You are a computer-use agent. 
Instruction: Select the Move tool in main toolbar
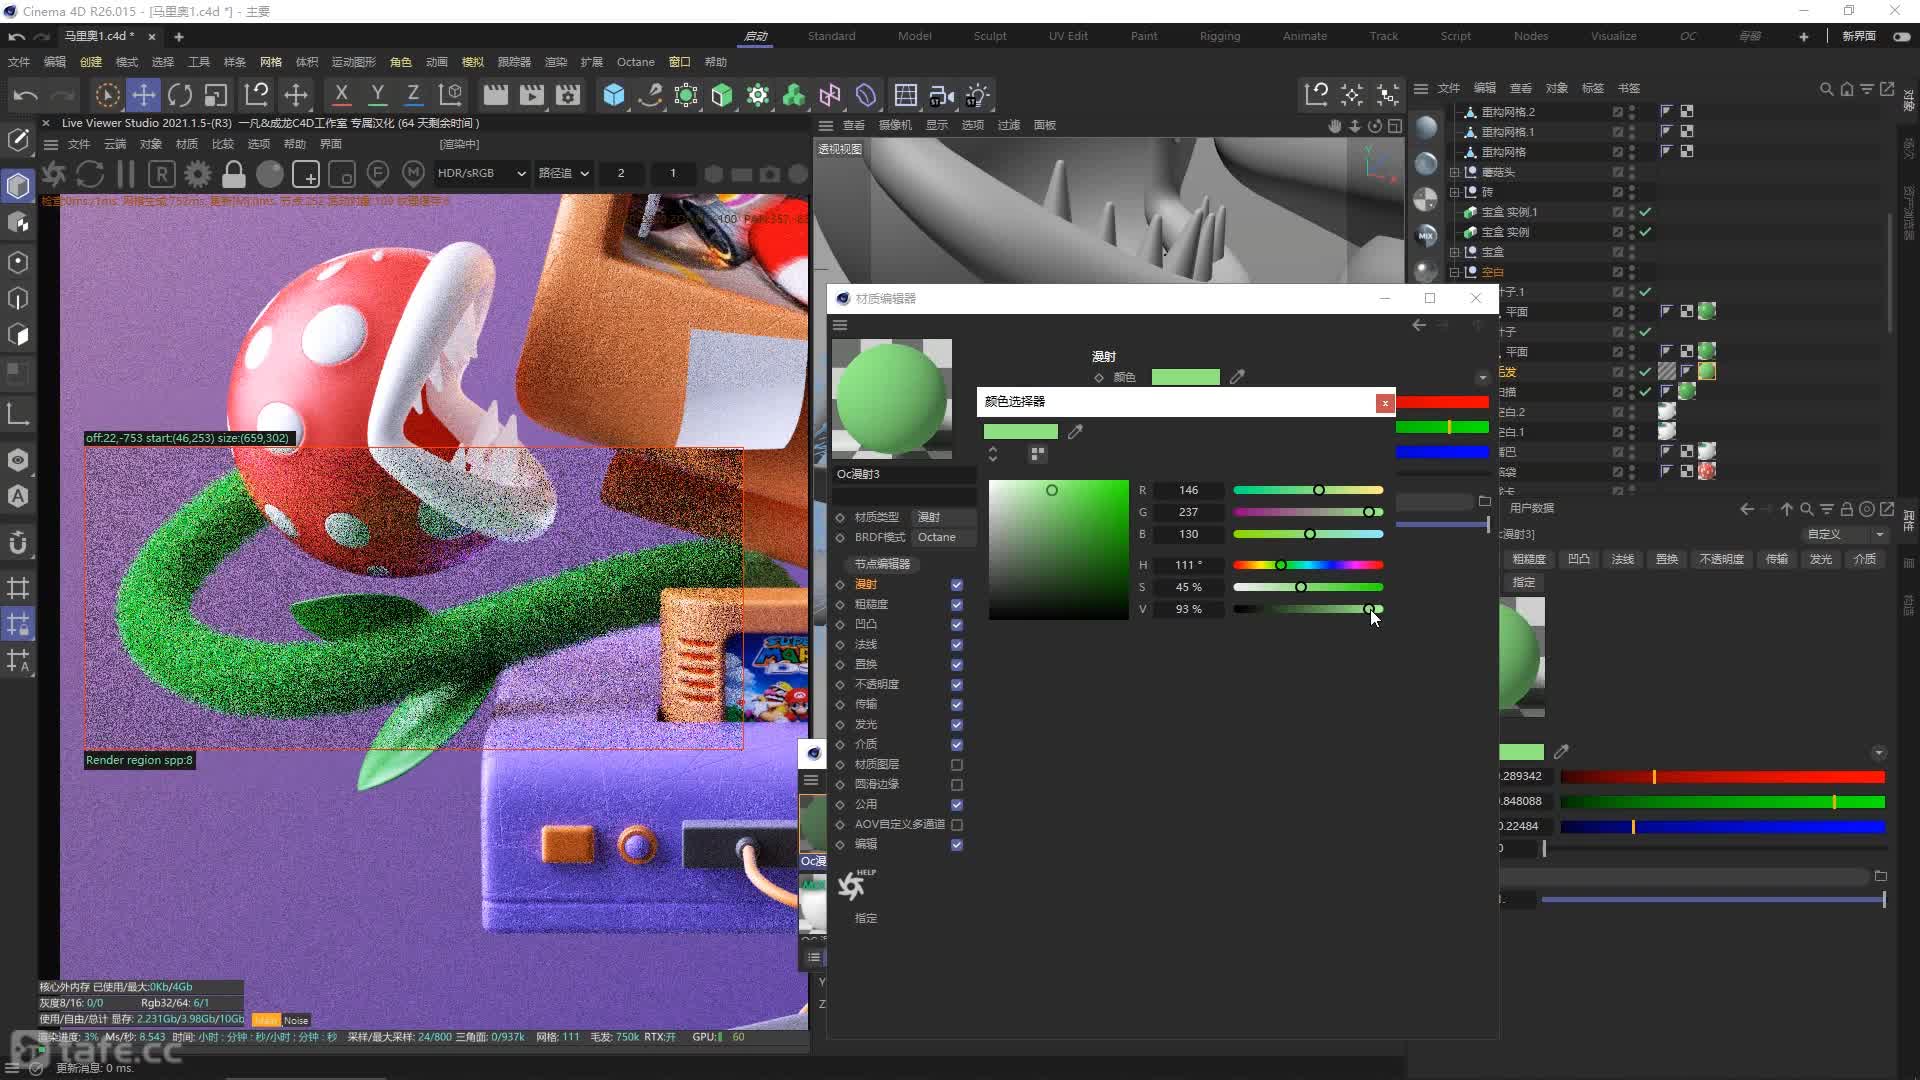[144, 95]
